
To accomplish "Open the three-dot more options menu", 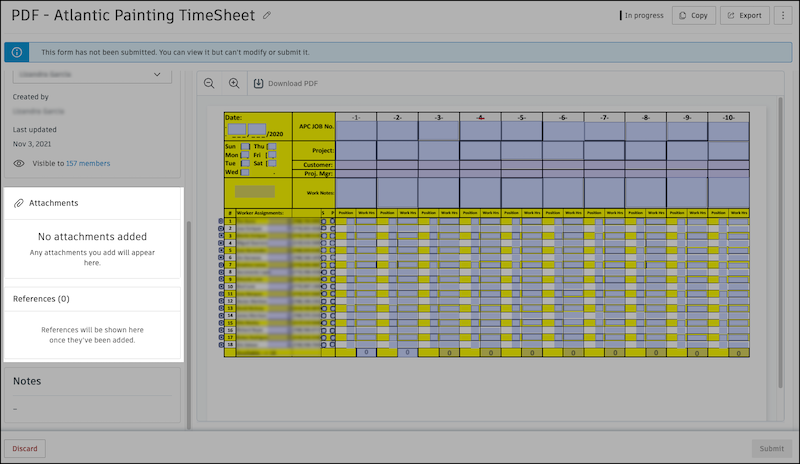I will click(x=783, y=15).
